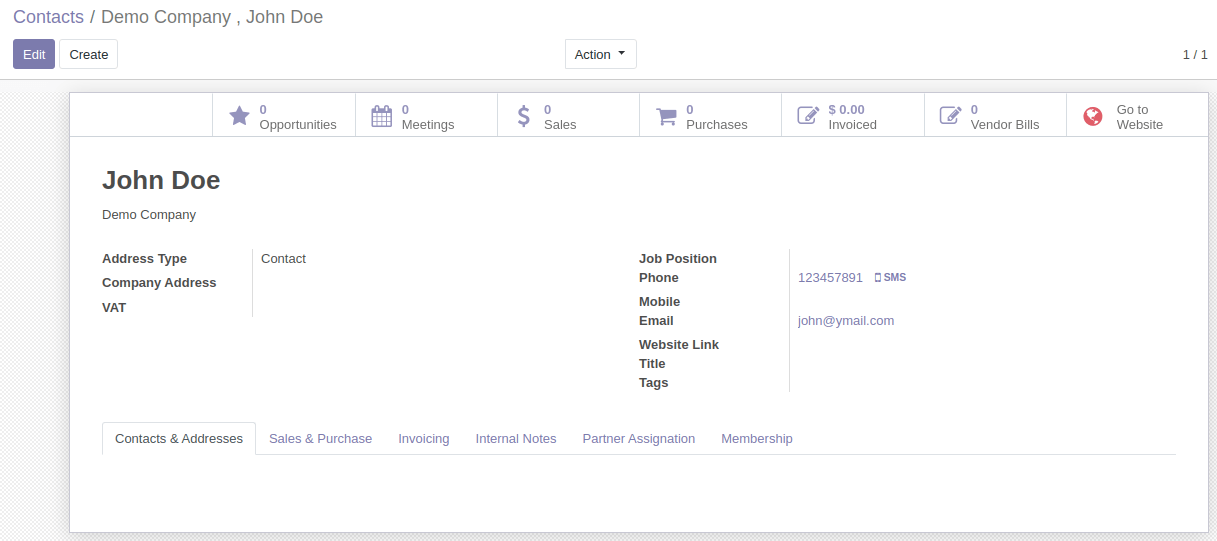Click the Edit button
The height and width of the screenshot is (541, 1217).
coord(34,54)
